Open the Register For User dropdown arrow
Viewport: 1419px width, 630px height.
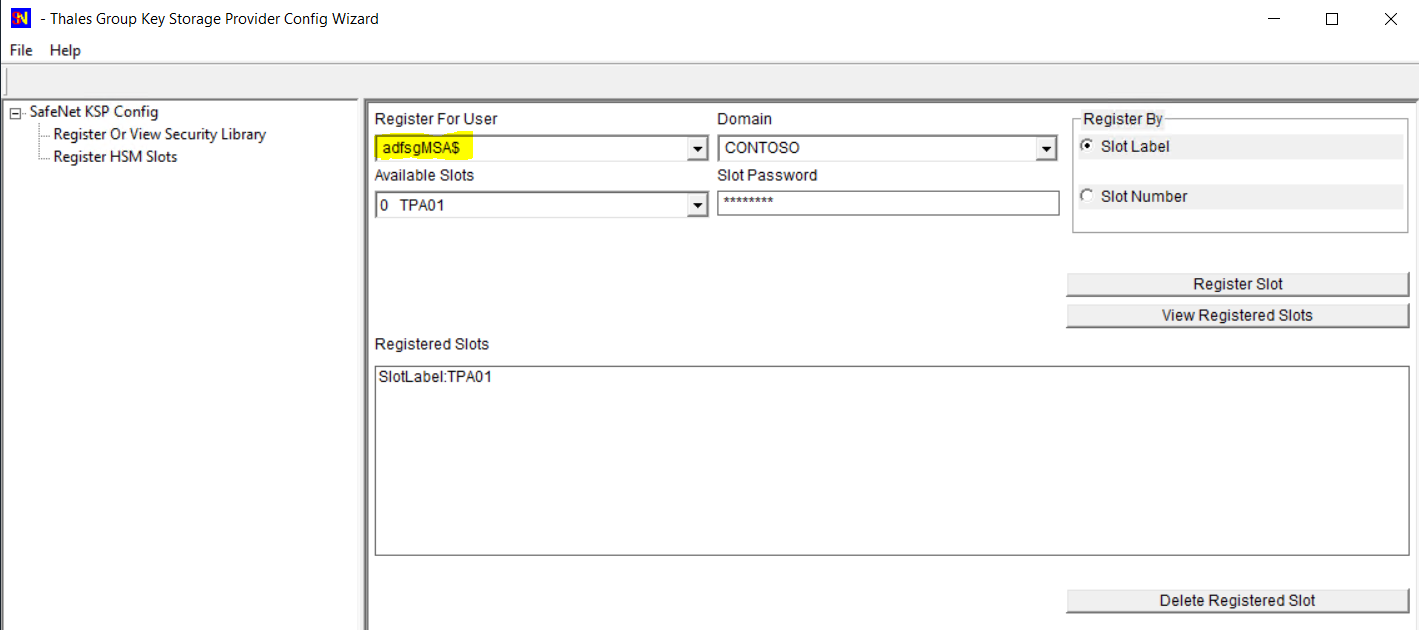click(697, 148)
